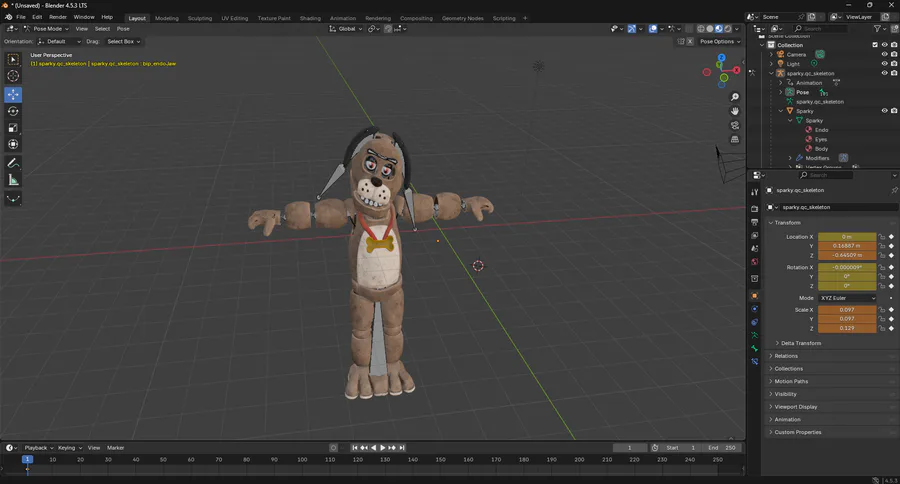Open the Global transform orientation dropdown
Viewport: 900px width, 484px height.
tap(346, 29)
